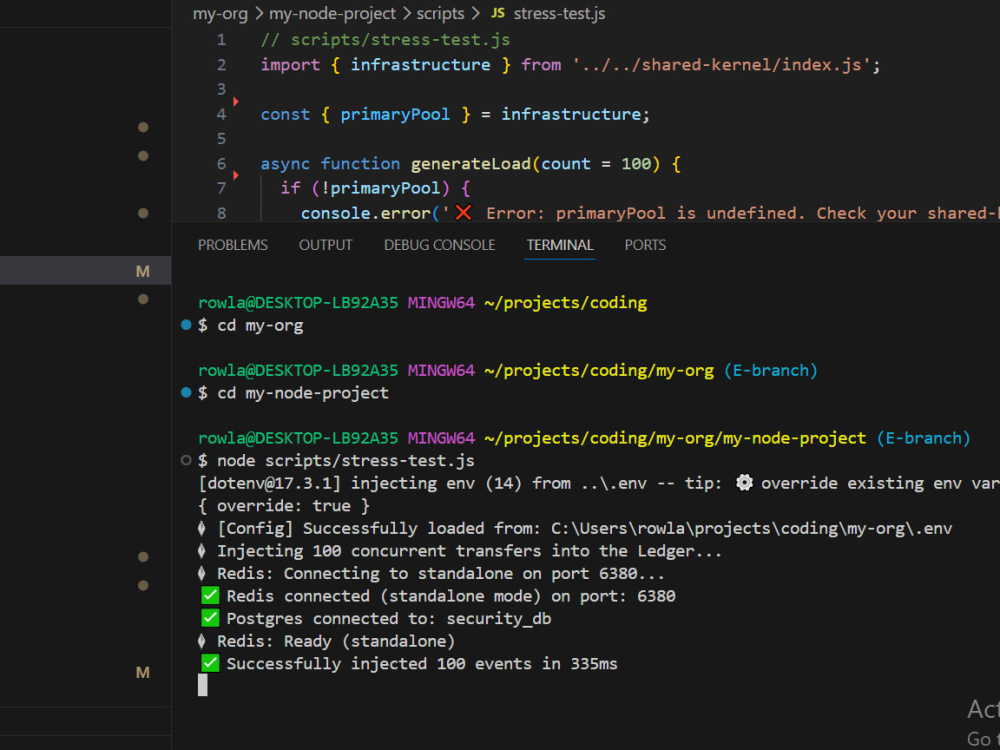
Task: Click the 'infrastructure' identifier in the import line
Action: [x=420, y=64]
